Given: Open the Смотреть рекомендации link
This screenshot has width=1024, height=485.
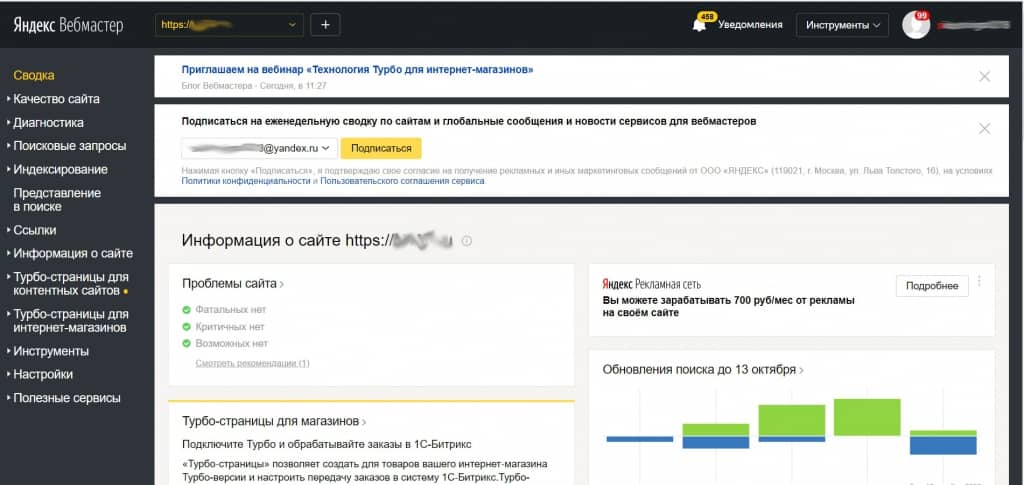Looking at the screenshot, I should [252, 363].
